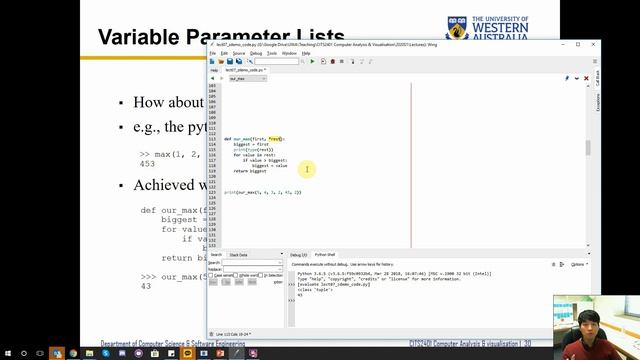This screenshot has height=360, width=640.
Task: Open the Options dropdown in Python Shell
Action: [x=579, y=264]
